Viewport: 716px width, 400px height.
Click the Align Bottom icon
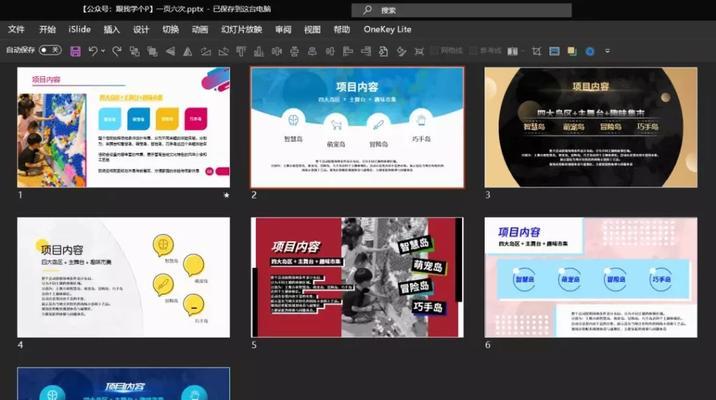coord(259,51)
